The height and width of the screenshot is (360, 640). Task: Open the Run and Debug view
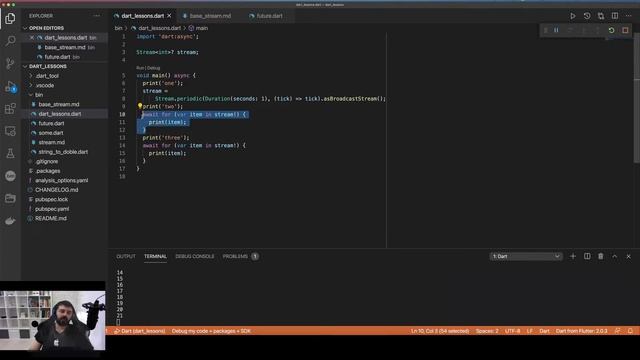tap(10, 87)
